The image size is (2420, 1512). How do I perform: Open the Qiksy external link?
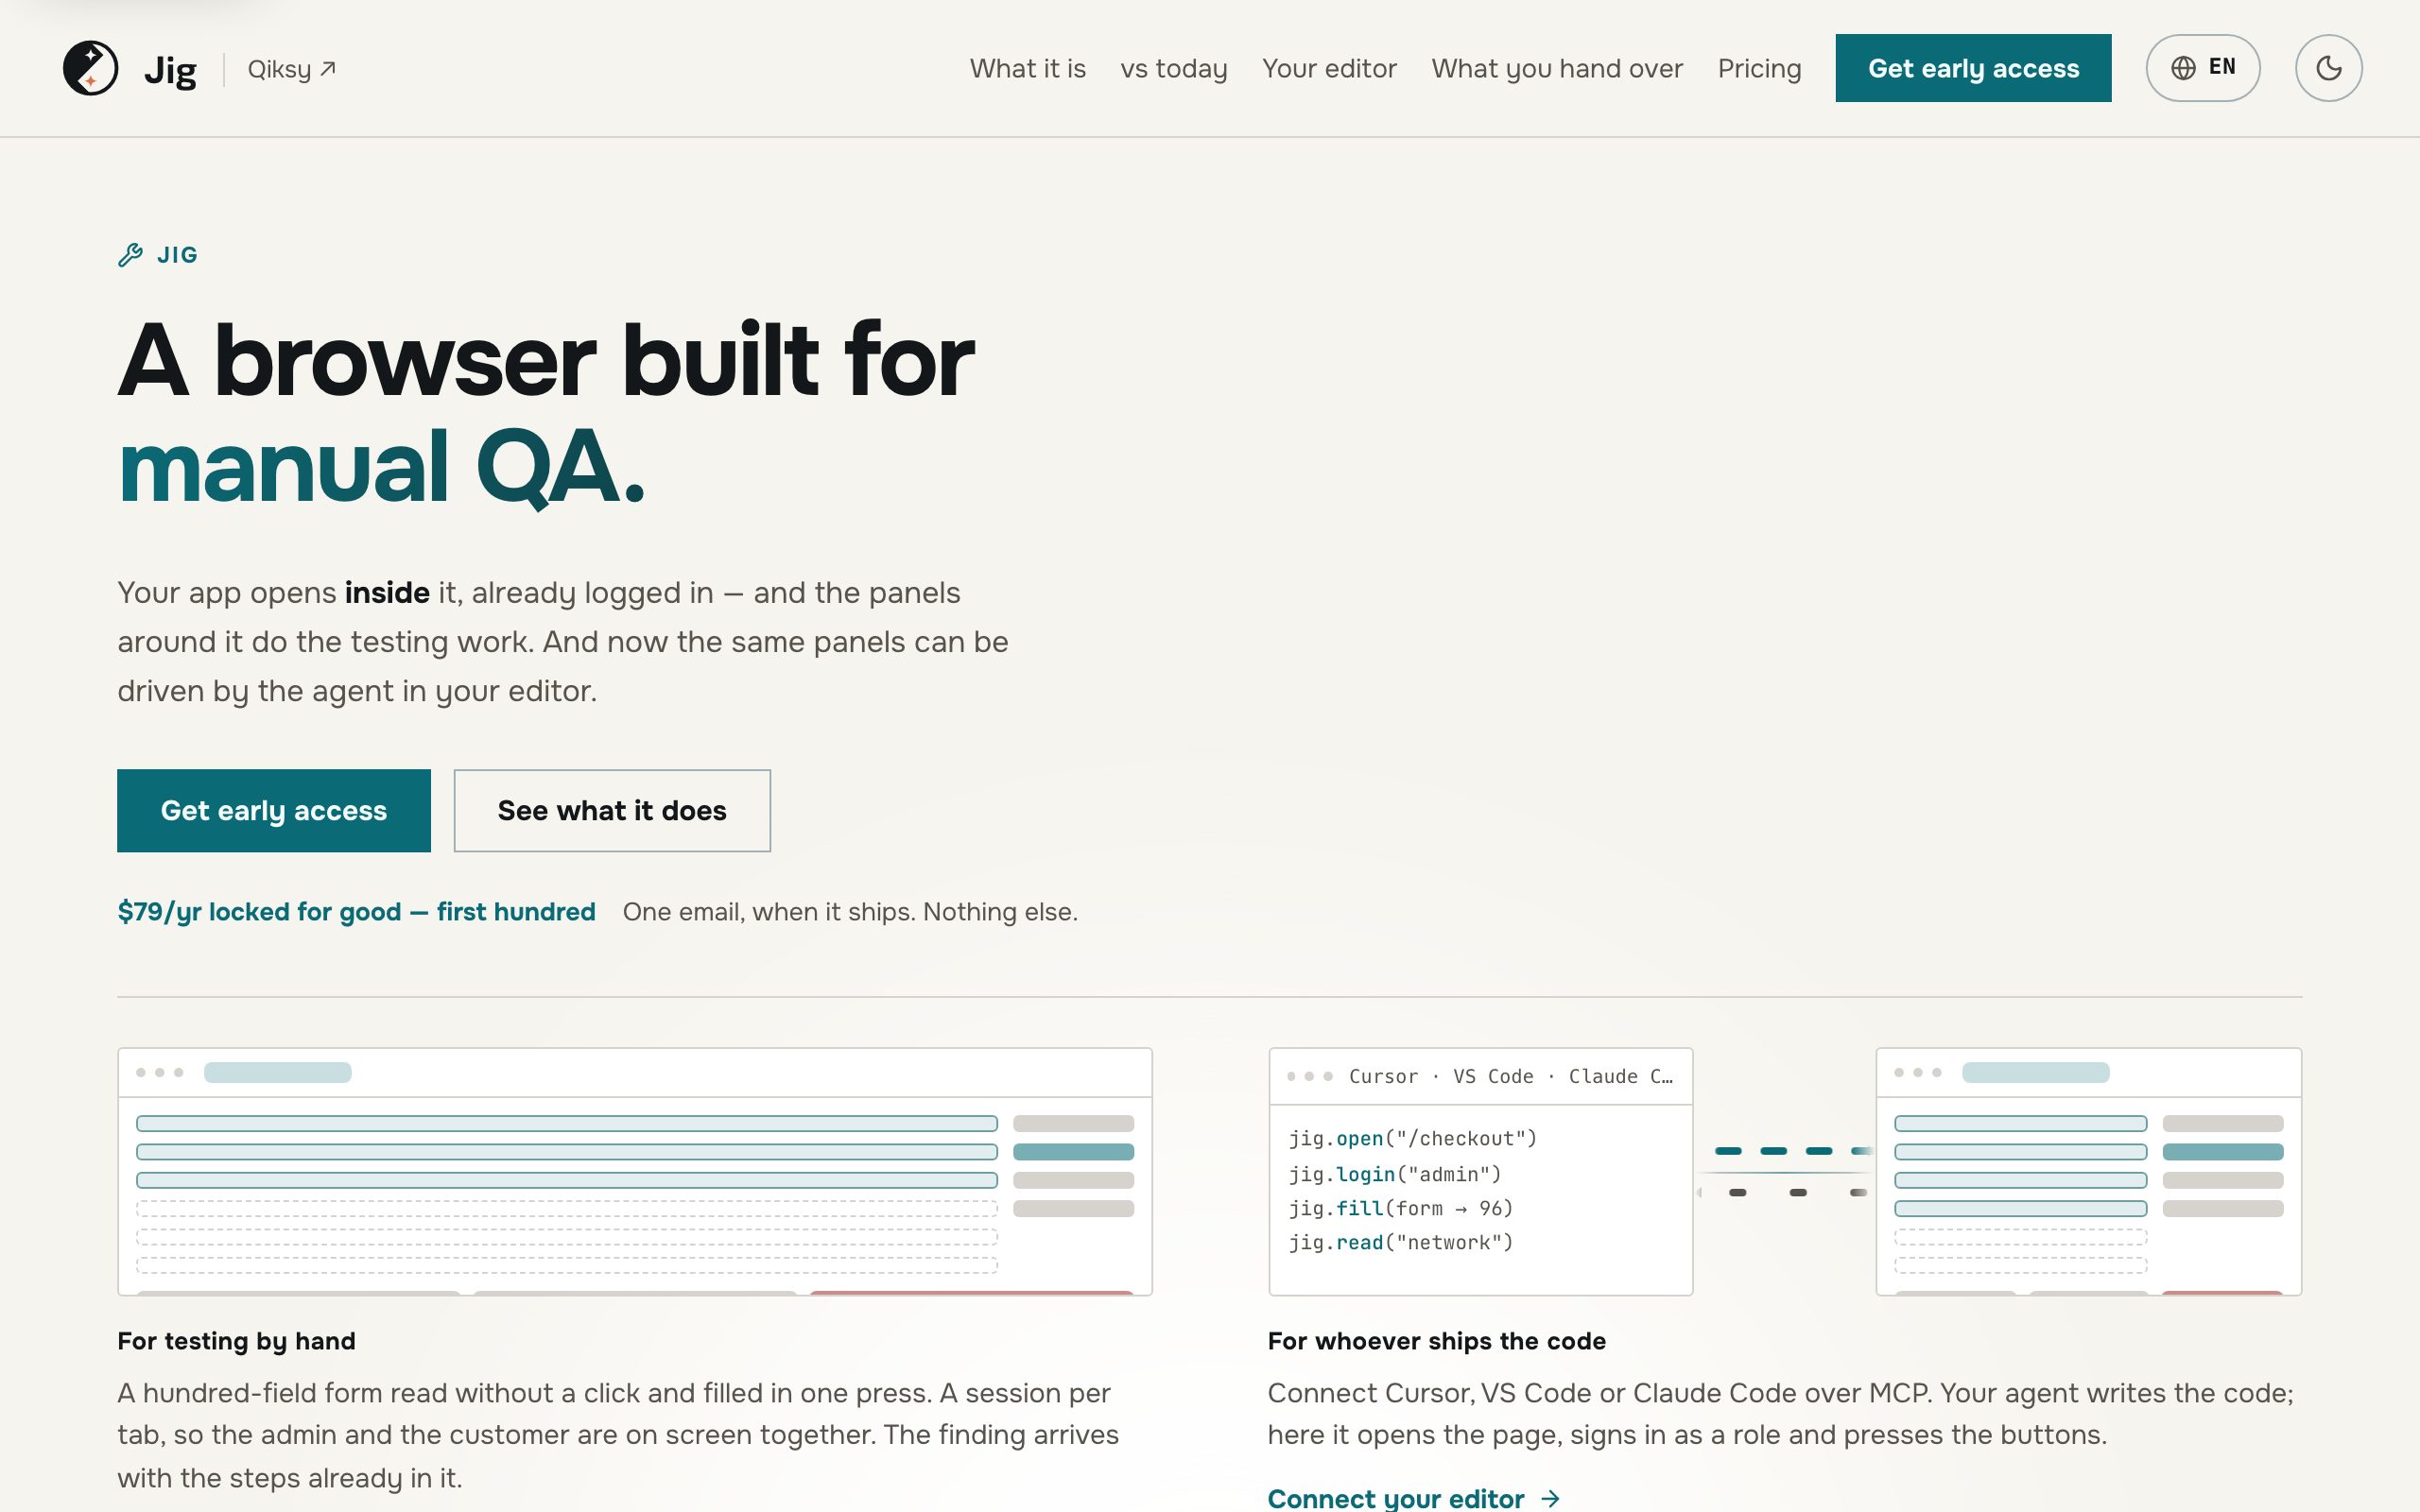tap(291, 69)
